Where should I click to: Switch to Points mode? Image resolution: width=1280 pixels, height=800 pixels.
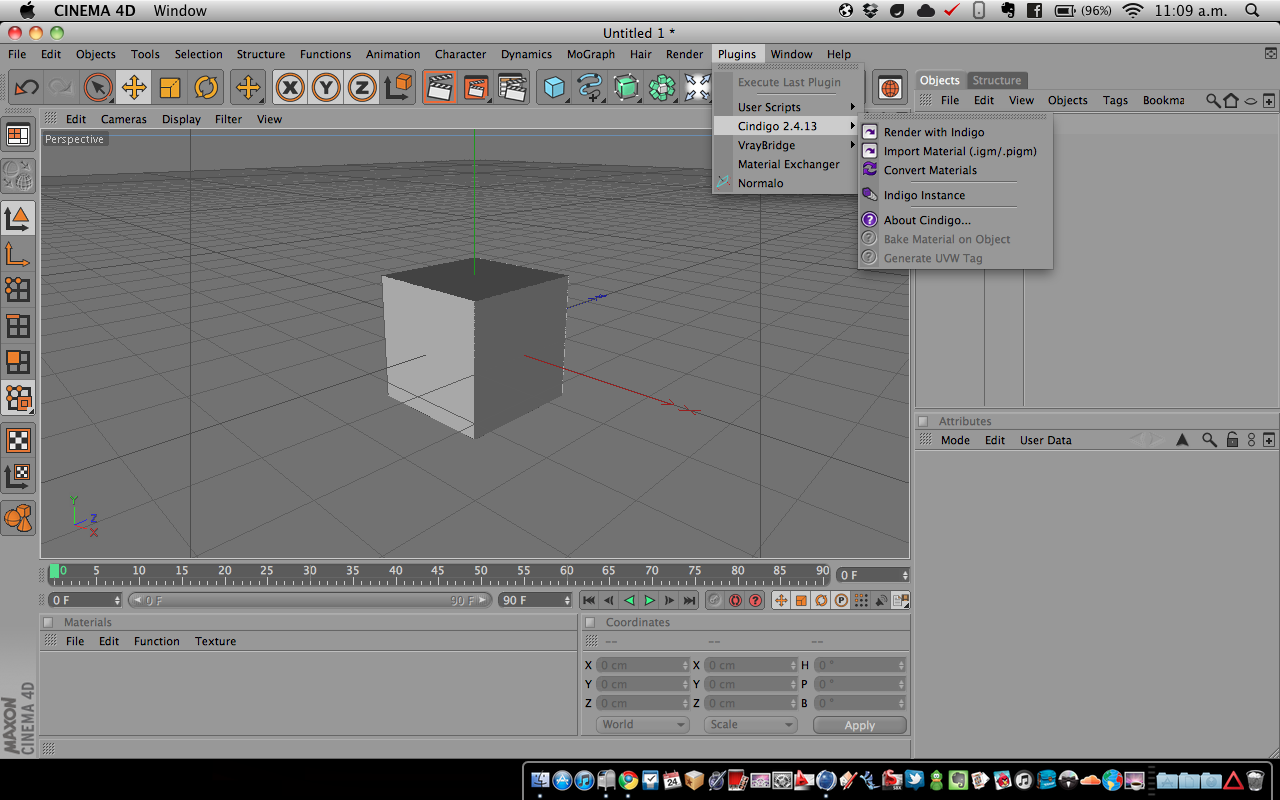coord(18,290)
